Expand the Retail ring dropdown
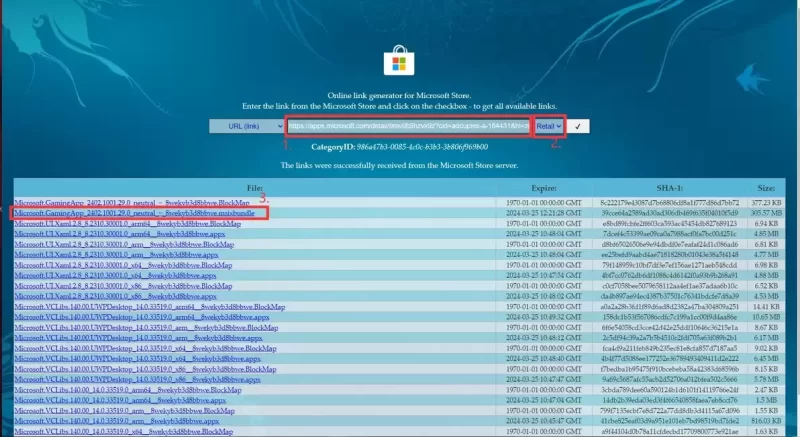 pos(548,126)
